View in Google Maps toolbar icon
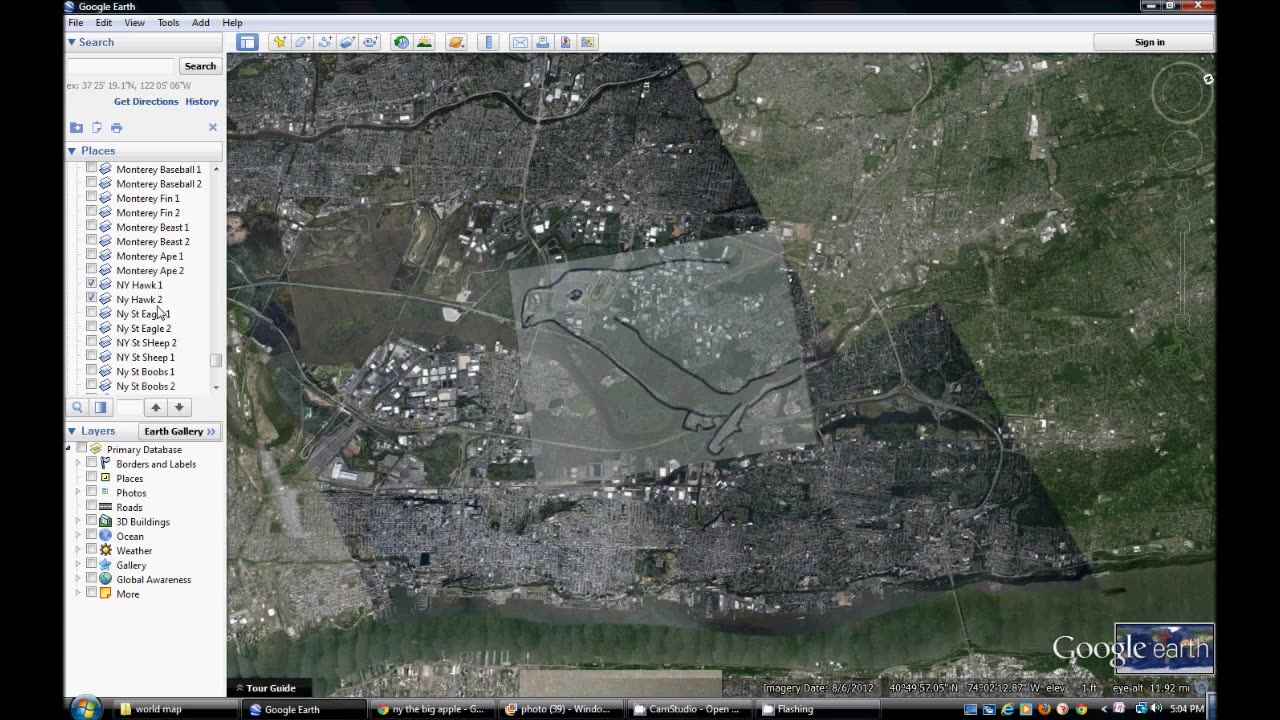The width and height of the screenshot is (1280, 720). [588, 42]
